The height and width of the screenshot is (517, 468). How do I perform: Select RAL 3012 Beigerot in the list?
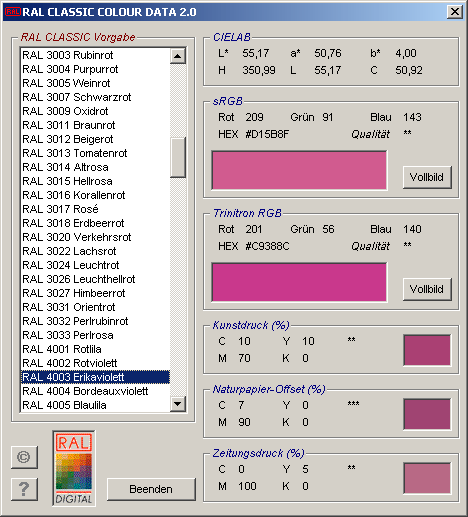pyautogui.click(x=95, y=139)
